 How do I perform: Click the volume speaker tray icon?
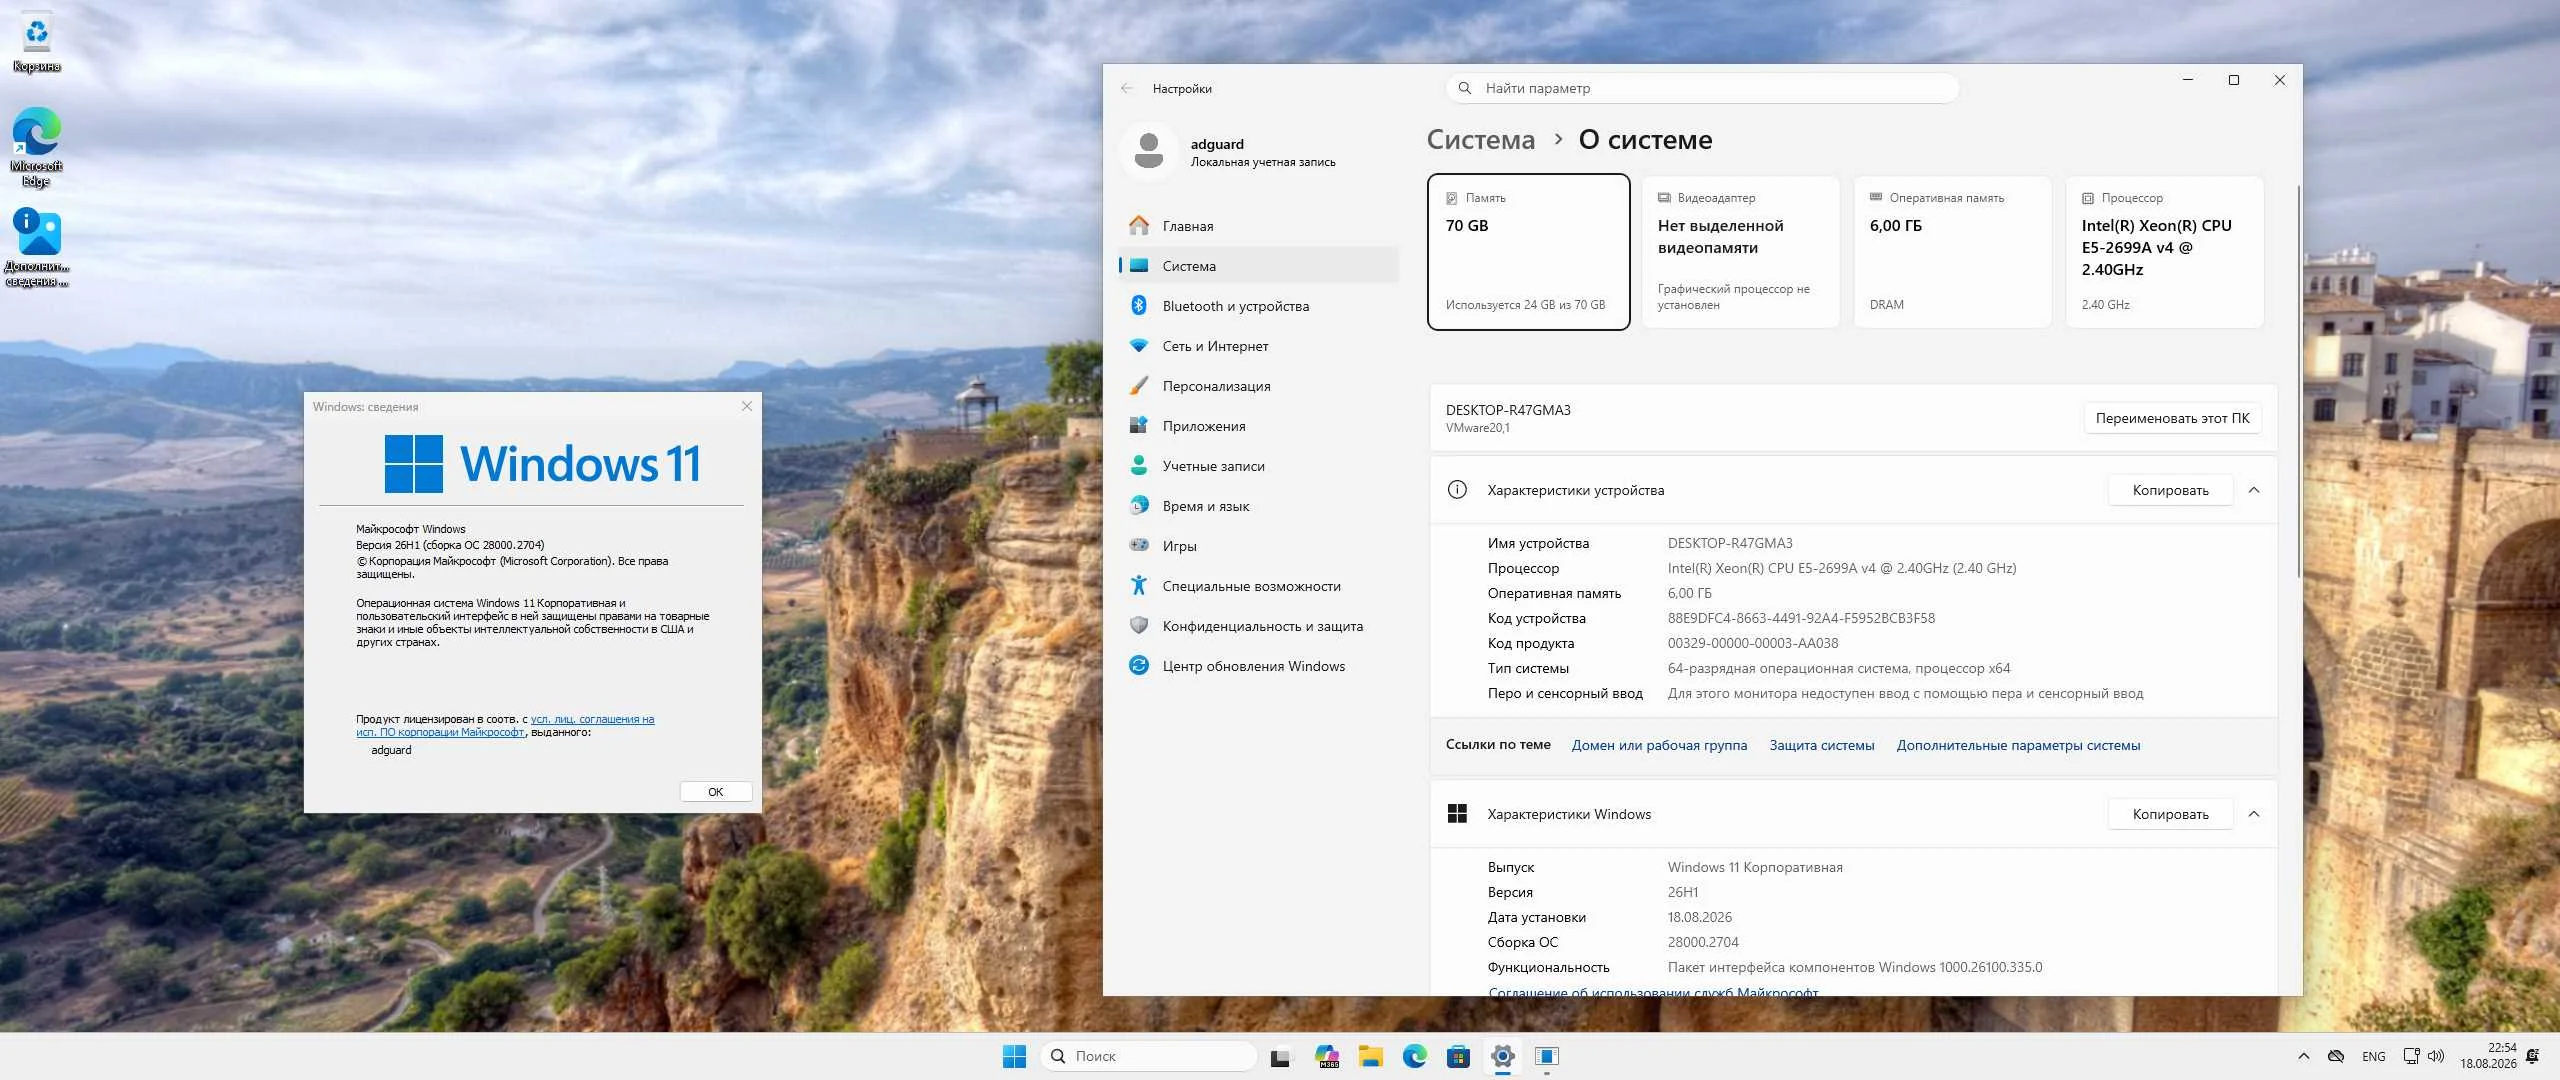[x=2436, y=1056]
